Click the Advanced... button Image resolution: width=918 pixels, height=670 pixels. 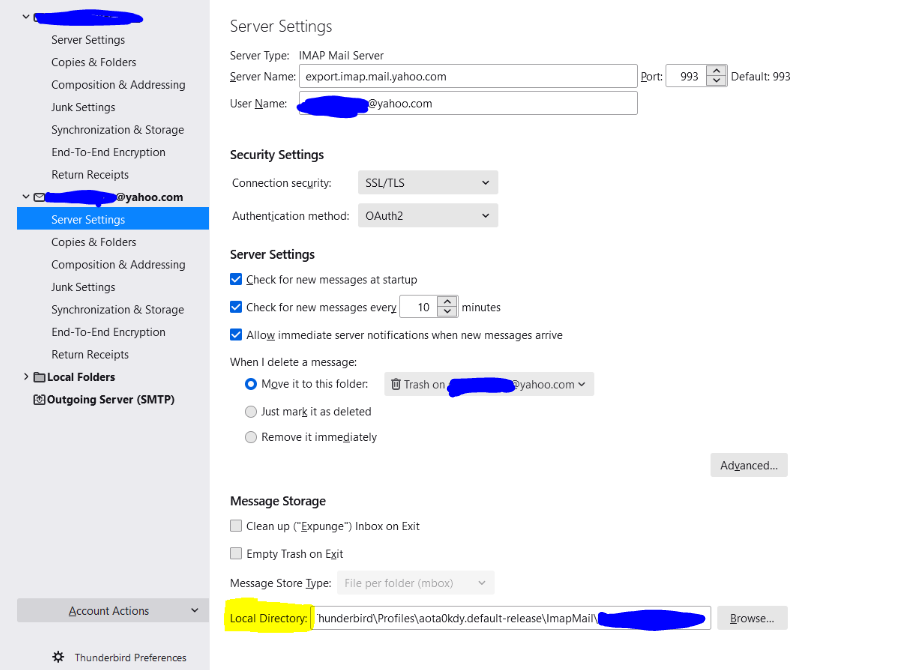[749, 466]
